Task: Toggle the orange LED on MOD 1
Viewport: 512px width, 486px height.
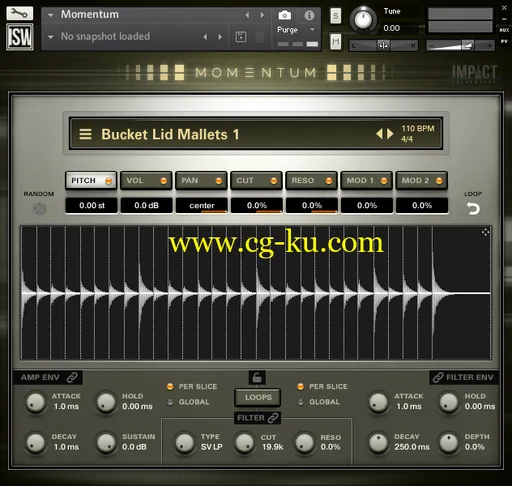Action: [x=384, y=181]
